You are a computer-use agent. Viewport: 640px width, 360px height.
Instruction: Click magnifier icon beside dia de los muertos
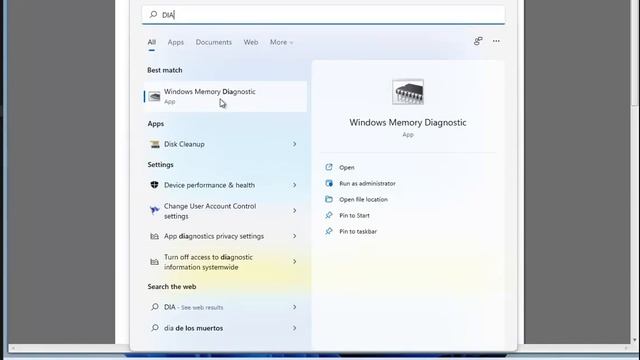[x=155, y=328]
